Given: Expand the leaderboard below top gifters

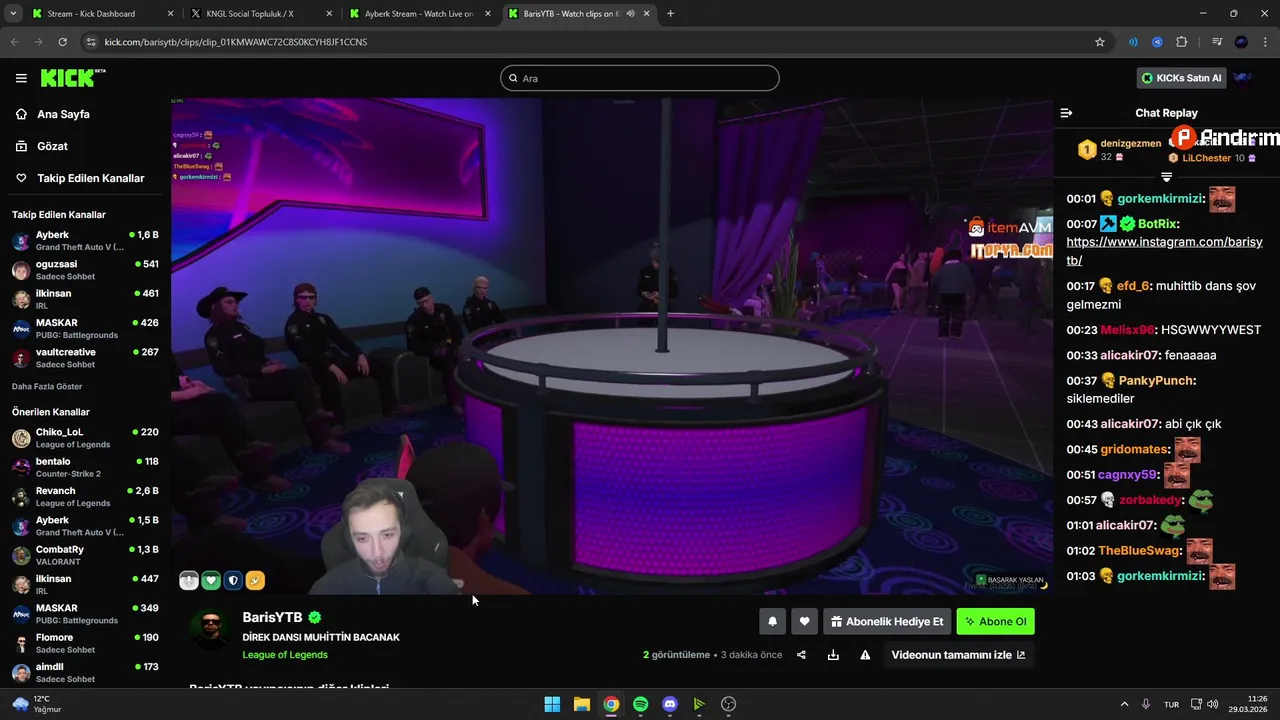Looking at the screenshot, I should tap(1166, 177).
